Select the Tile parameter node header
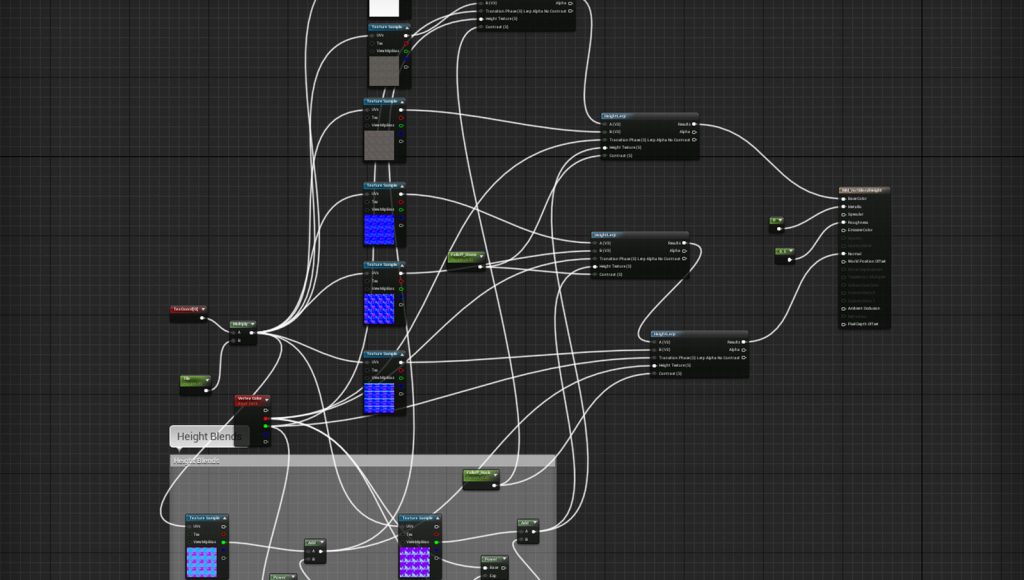This screenshot has width=1024, height=580. [x=194, y=379]
